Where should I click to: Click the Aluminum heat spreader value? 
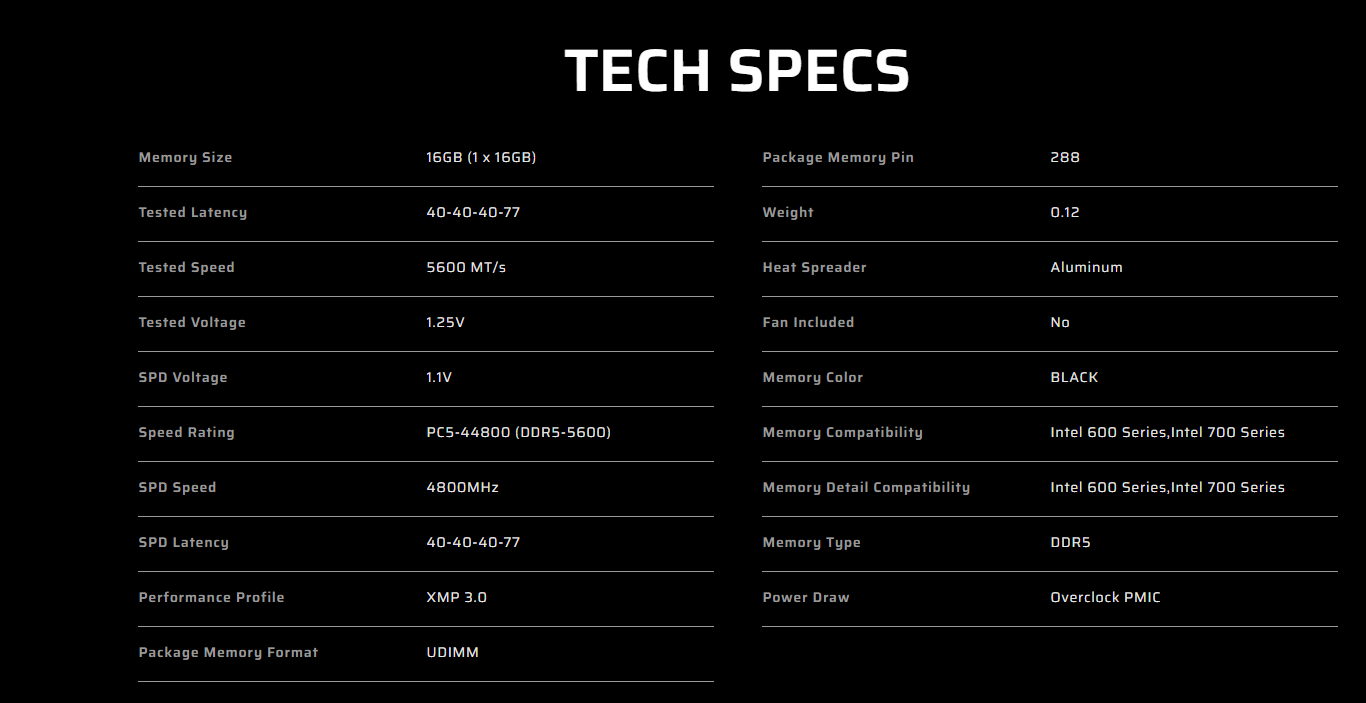[x=1086, y=267]
